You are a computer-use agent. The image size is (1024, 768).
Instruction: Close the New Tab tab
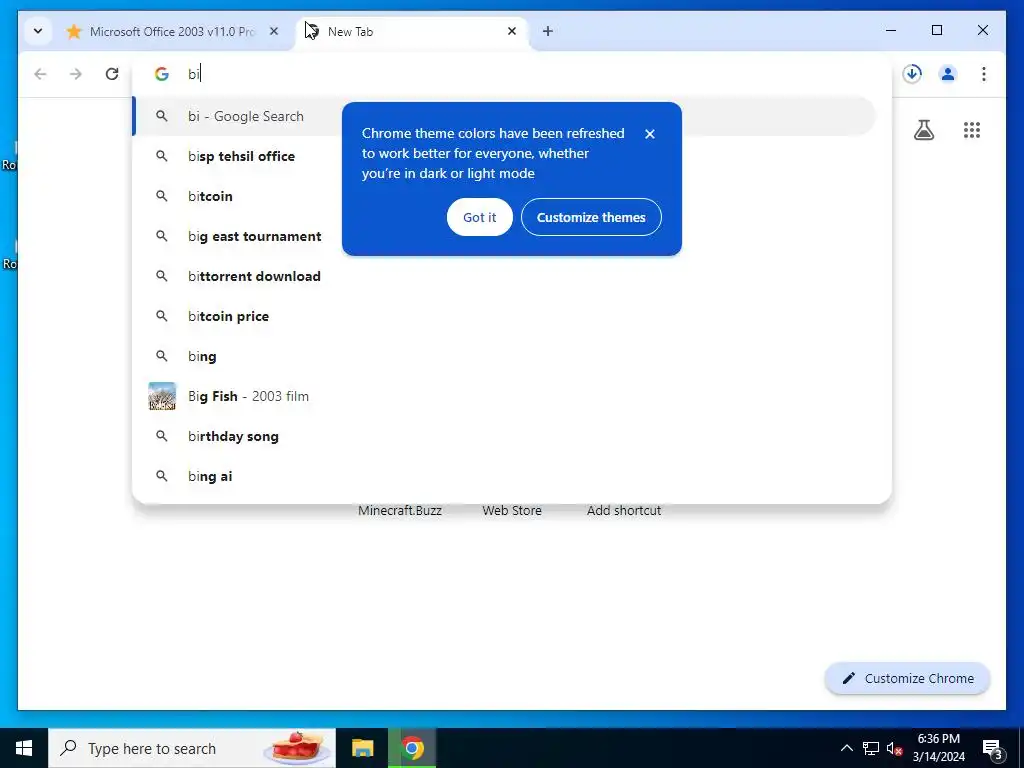(512, 31)
